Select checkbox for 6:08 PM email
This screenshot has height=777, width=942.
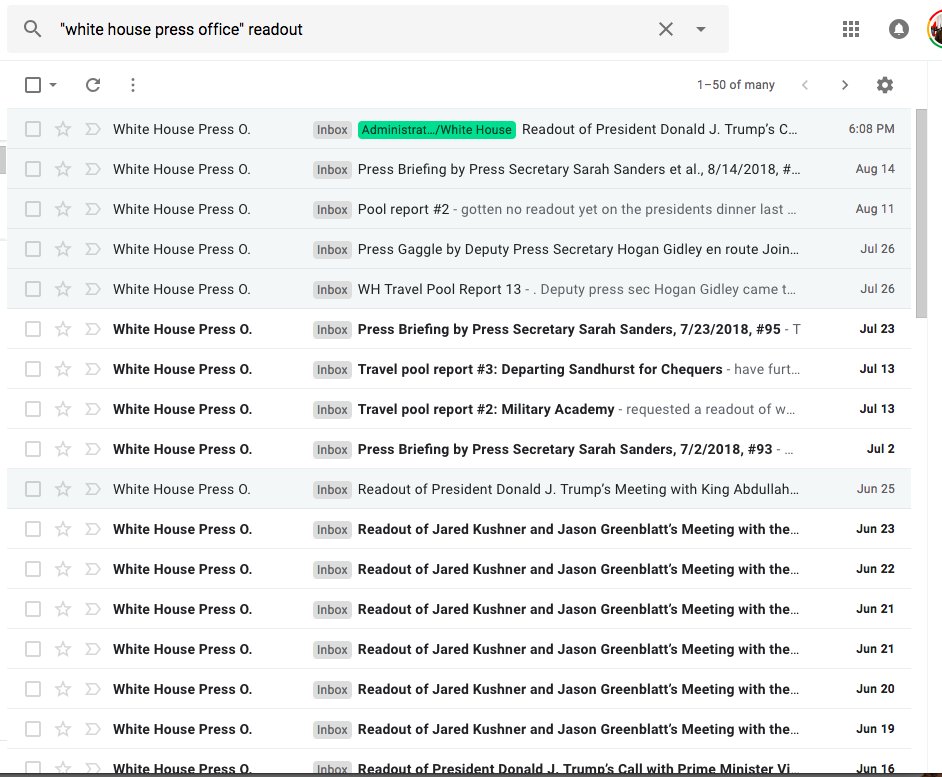click(x=33, y=129)
